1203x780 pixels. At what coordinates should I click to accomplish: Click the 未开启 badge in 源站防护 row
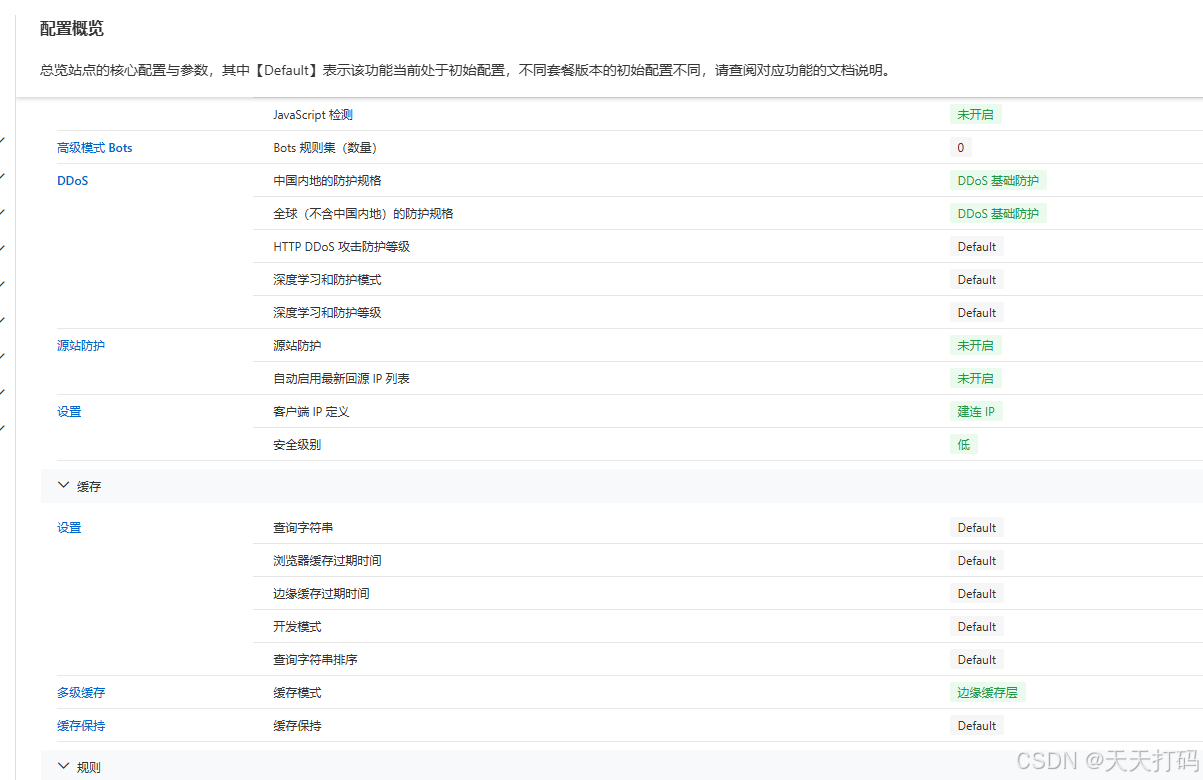pyautogui.click(x=975, y=346)
